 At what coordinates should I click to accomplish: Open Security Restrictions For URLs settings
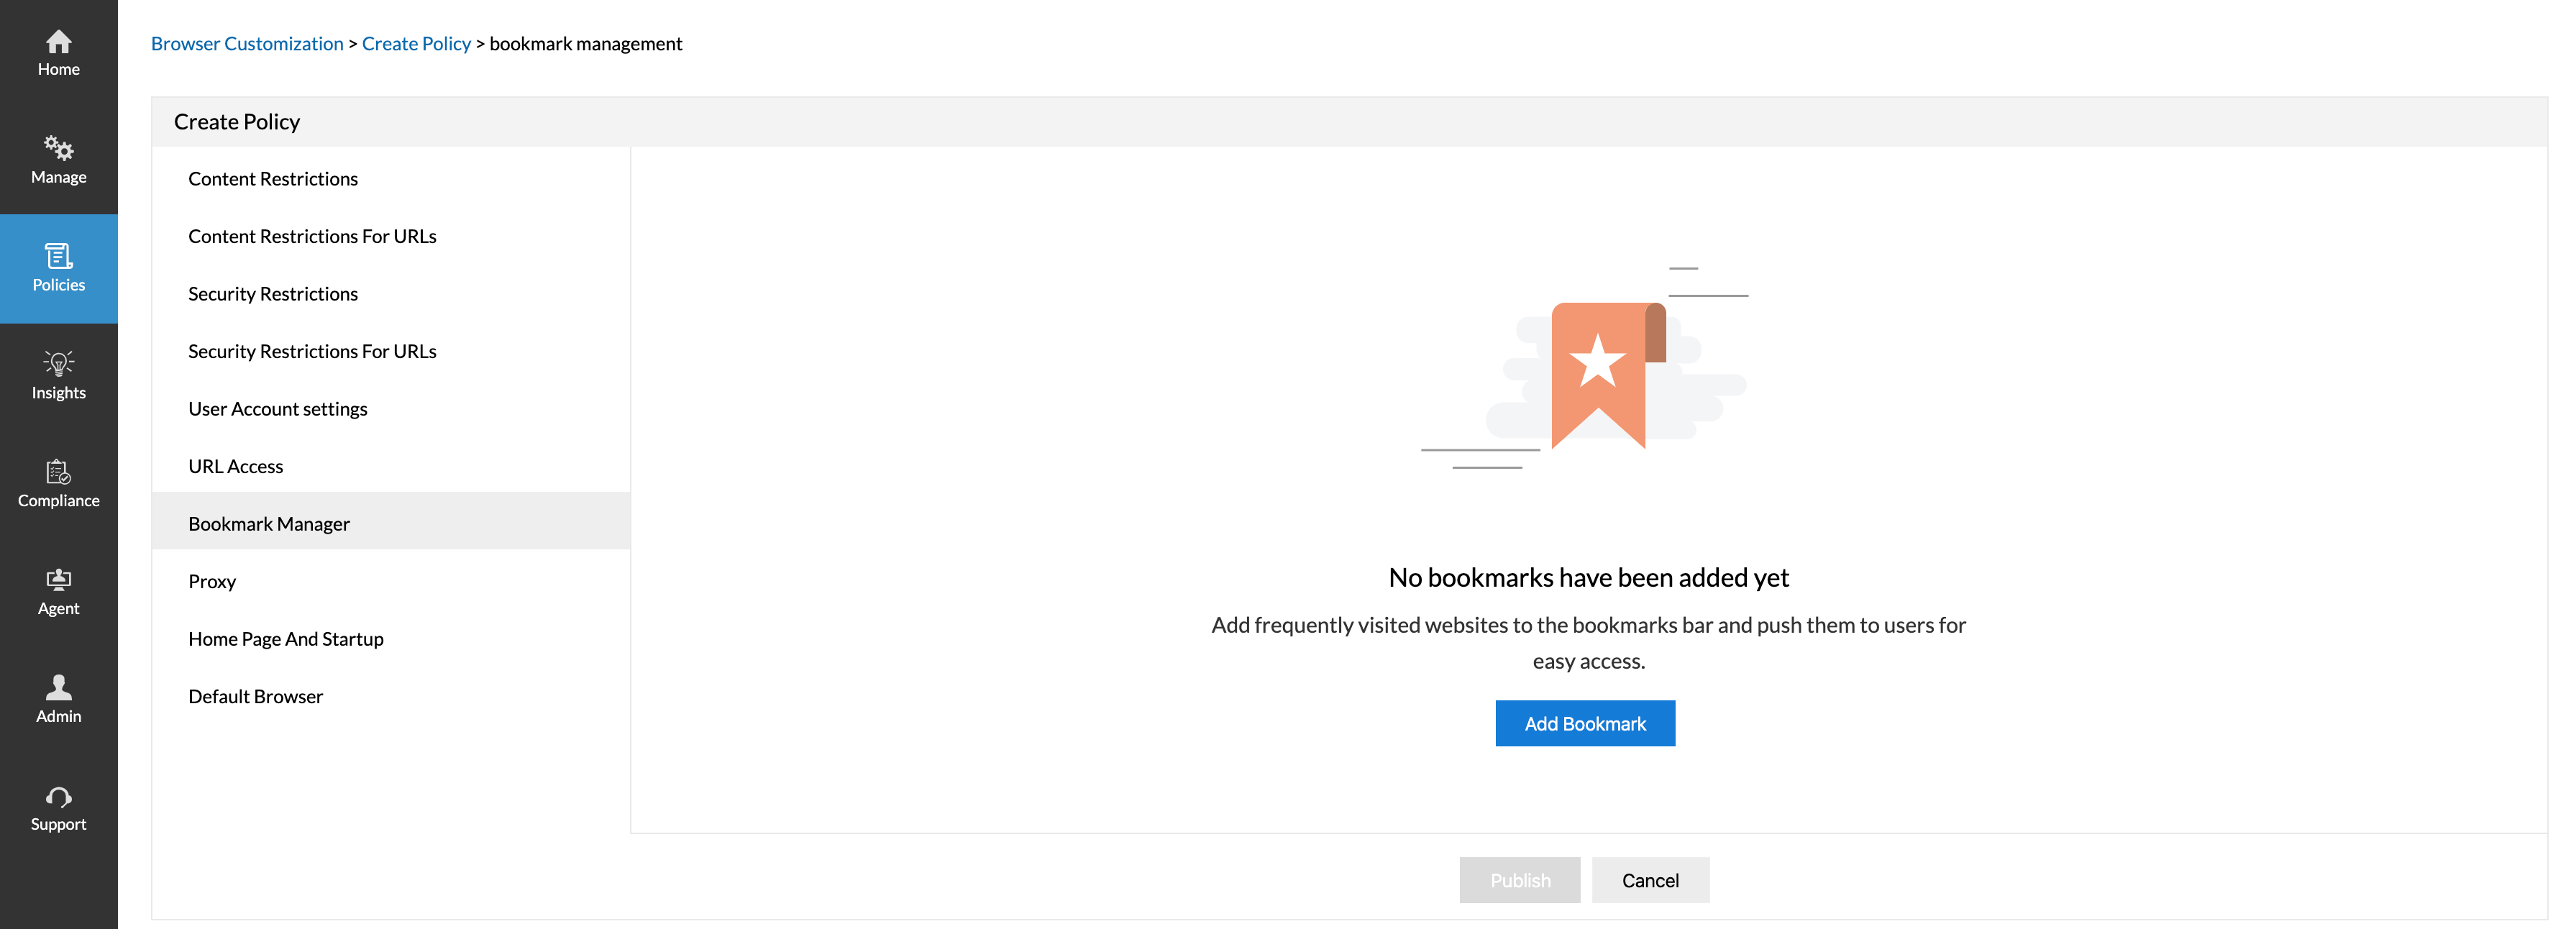point(312,351)
